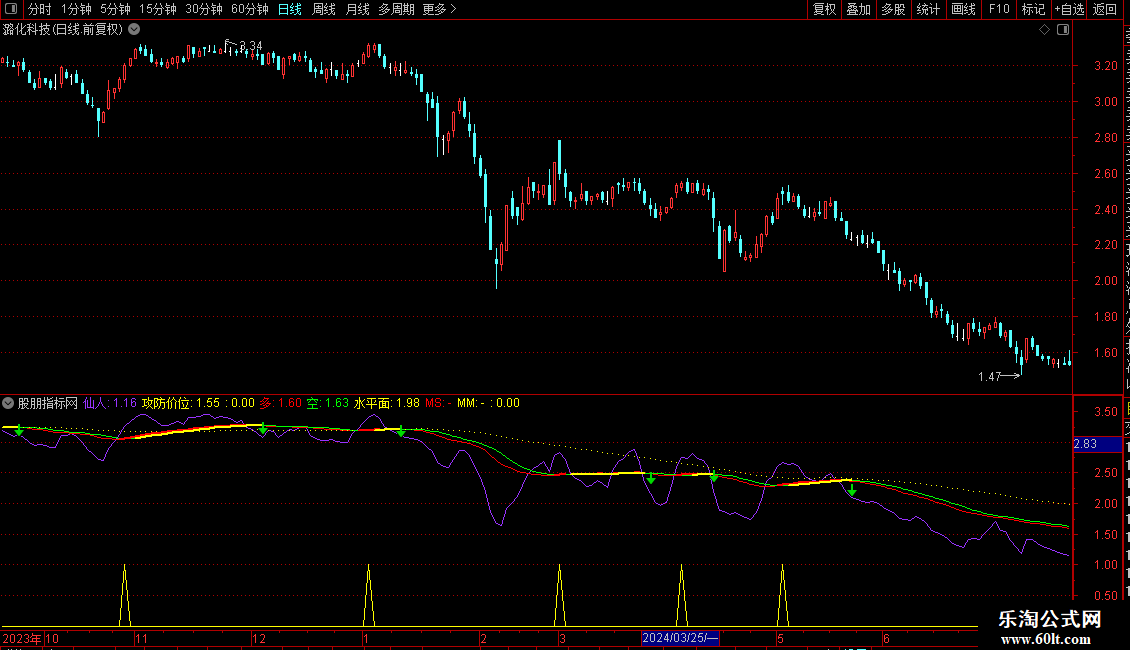Click the 复权 adjustment button
Viewport: 1130px width, 650px height.
(x=824, y=9)
